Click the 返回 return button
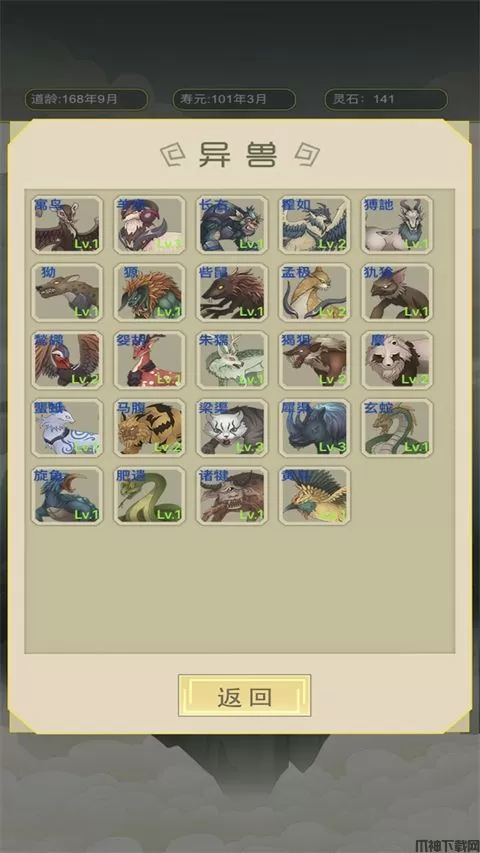Screen dimensions: 480x853 point(244,696)
